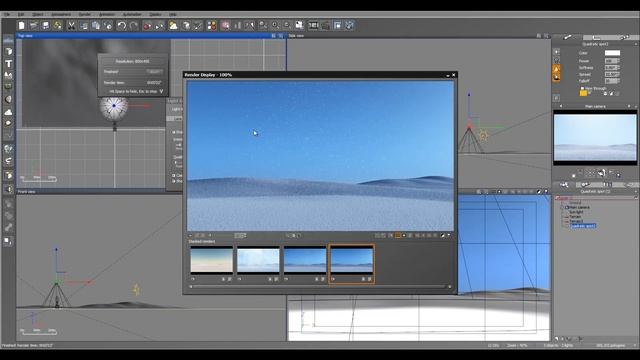Click the Softness value field

tap(612, 67)
